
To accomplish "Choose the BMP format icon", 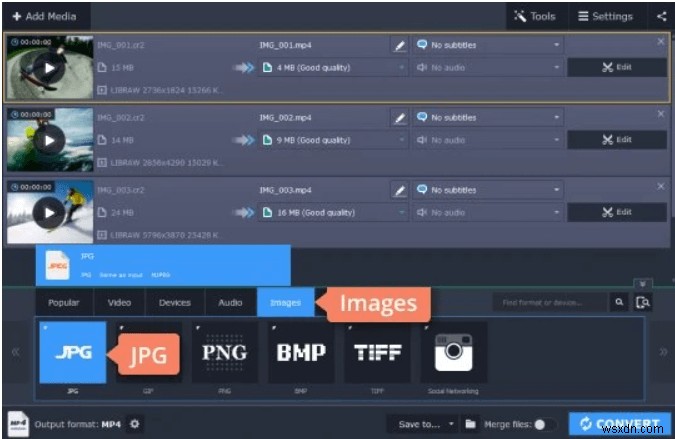I will pos(301,352).
